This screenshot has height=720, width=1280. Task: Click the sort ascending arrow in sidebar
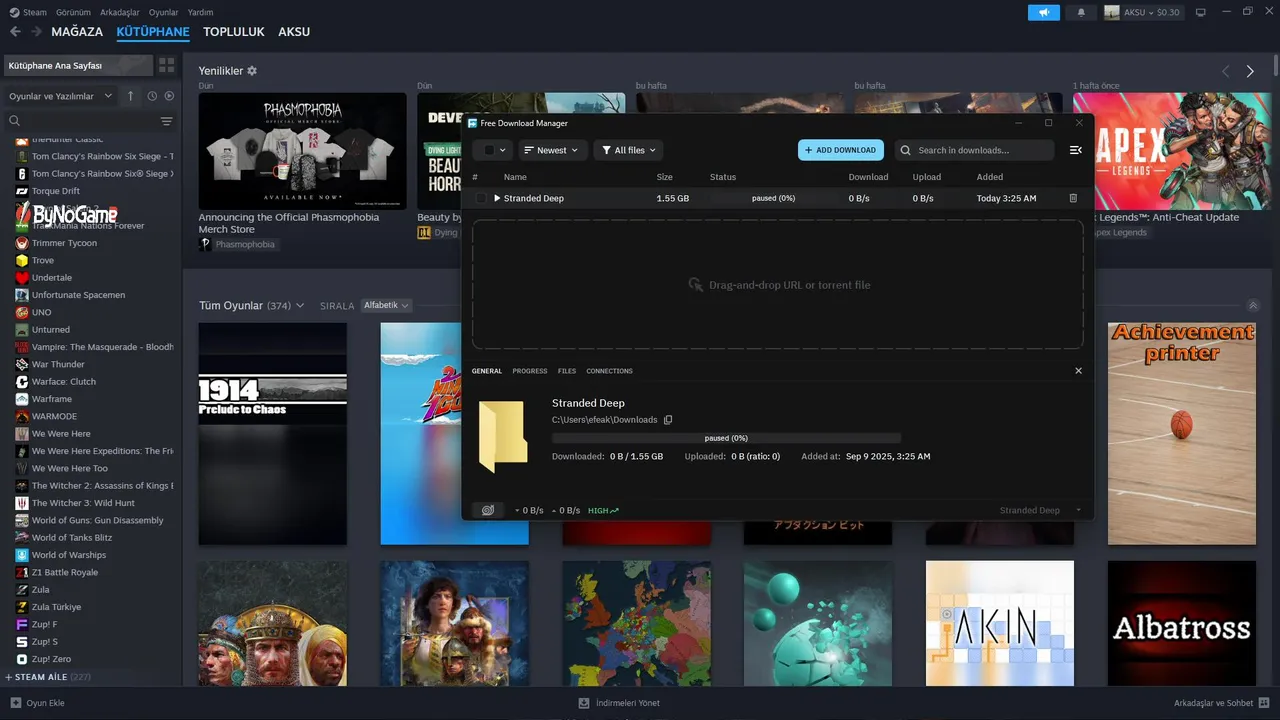click(130, 96)
